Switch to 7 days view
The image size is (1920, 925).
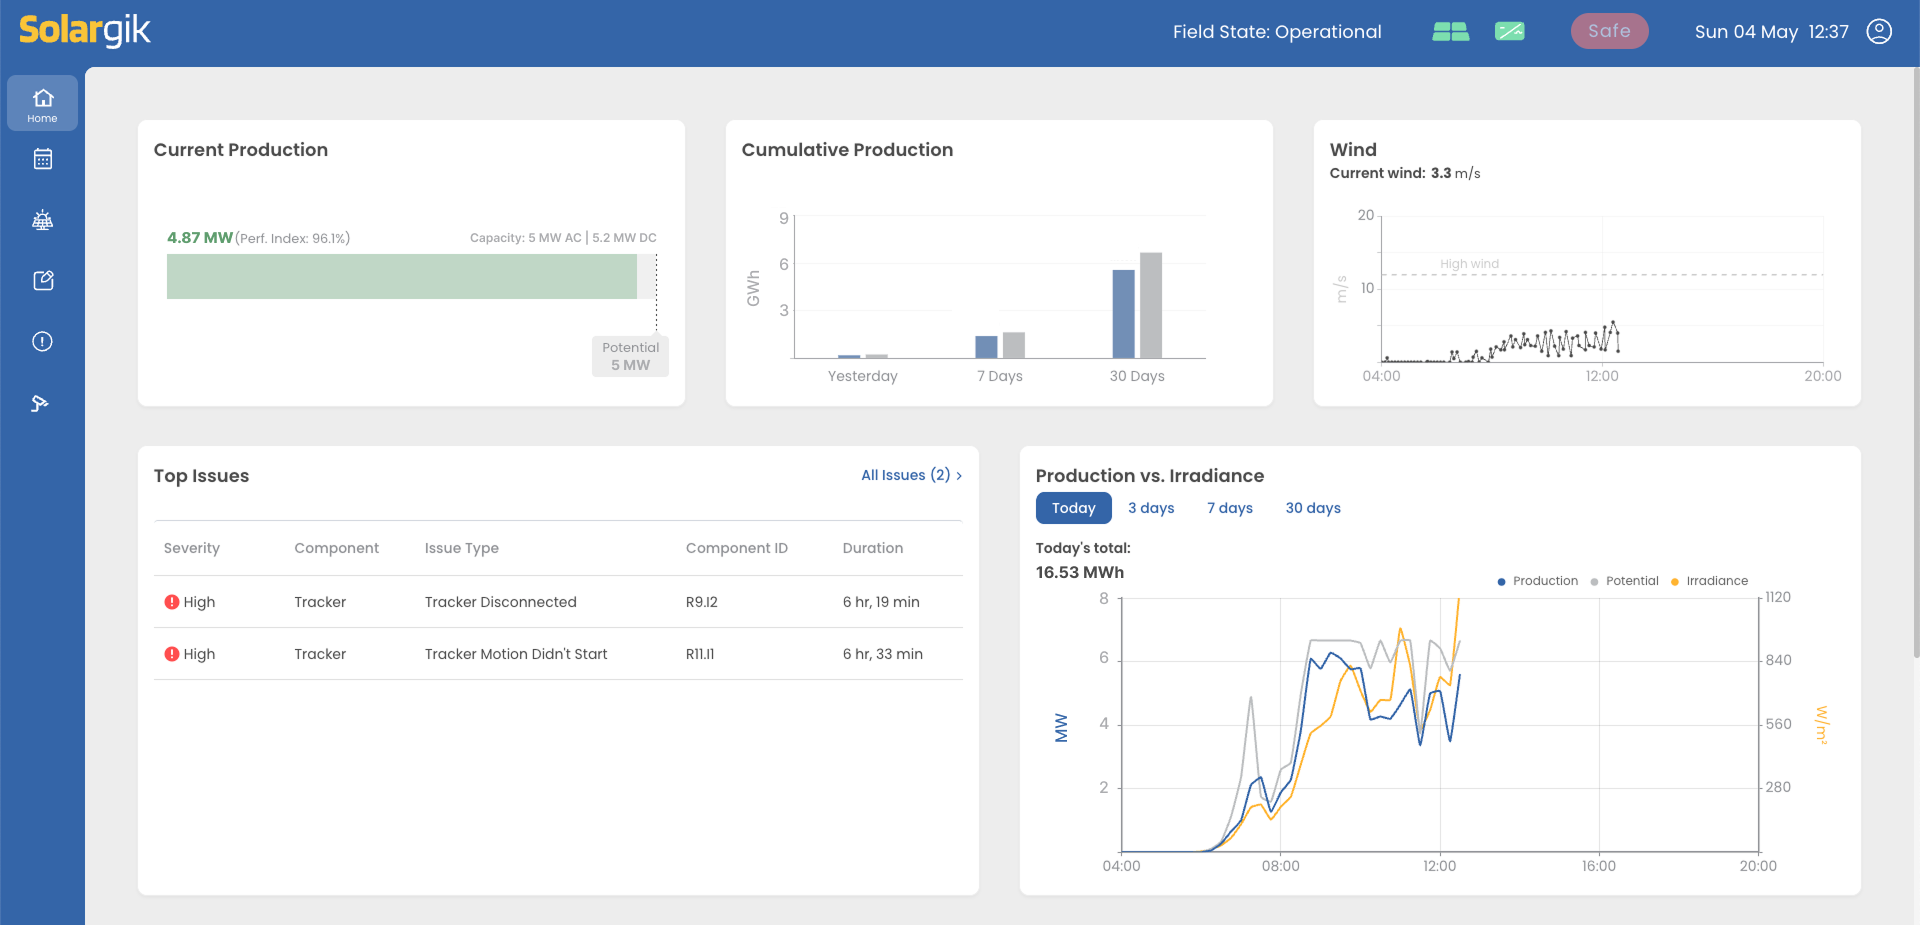[x=1229, y=508]
